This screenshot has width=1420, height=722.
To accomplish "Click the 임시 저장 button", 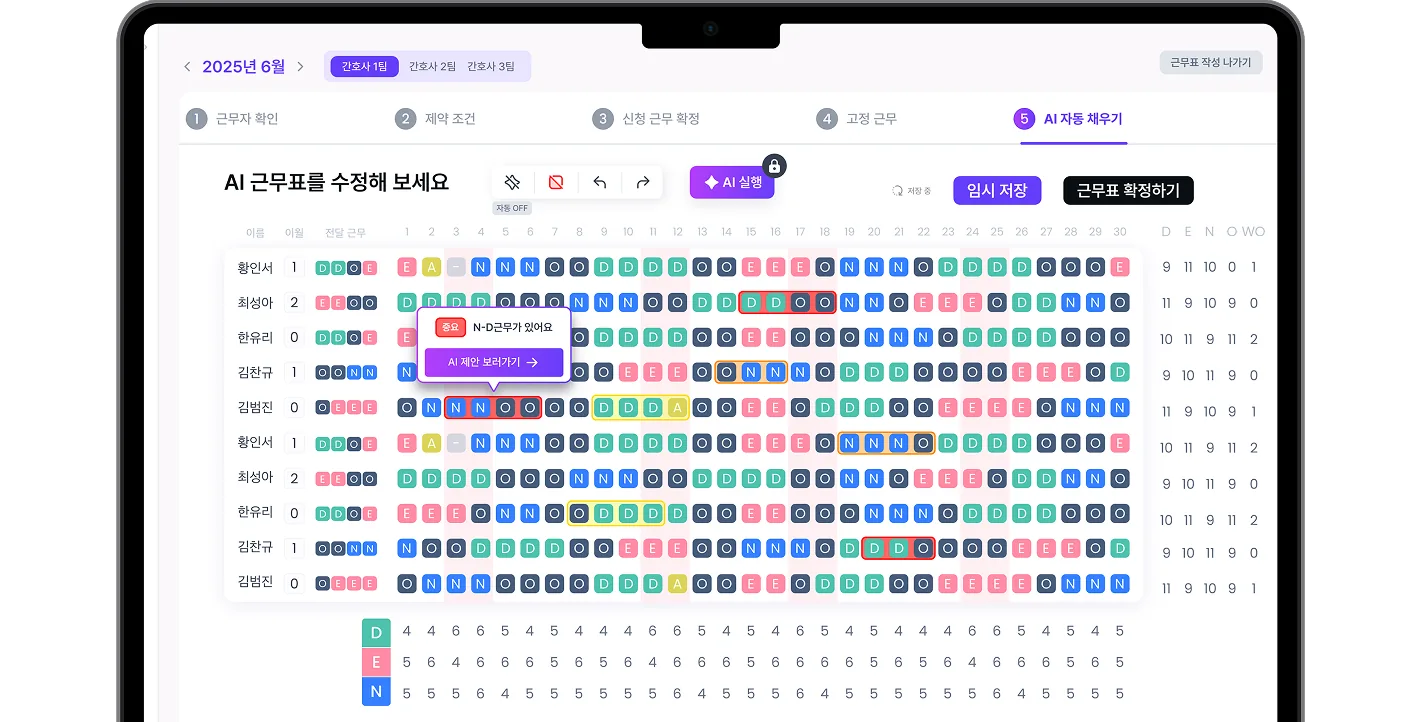I will click(997, 191).
